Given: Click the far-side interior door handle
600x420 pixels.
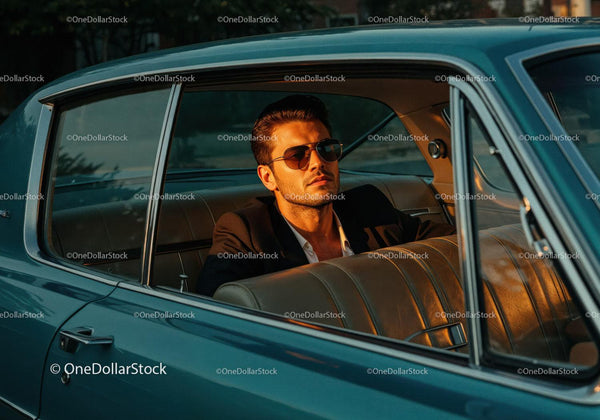Looking at the screenshot, I should coord(418,212).
